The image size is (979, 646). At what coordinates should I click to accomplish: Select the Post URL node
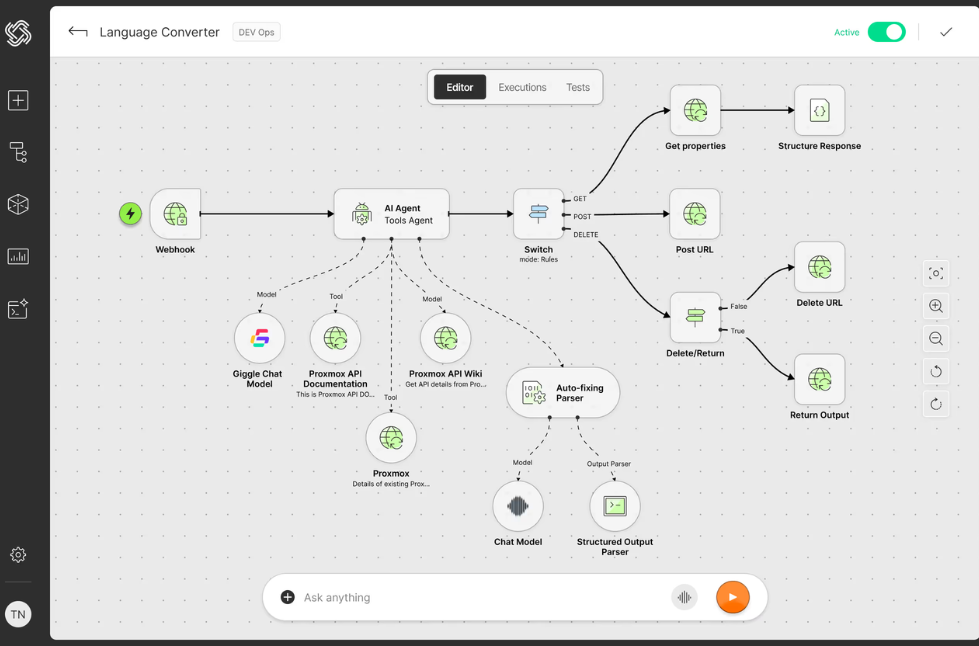click(695, 214)
